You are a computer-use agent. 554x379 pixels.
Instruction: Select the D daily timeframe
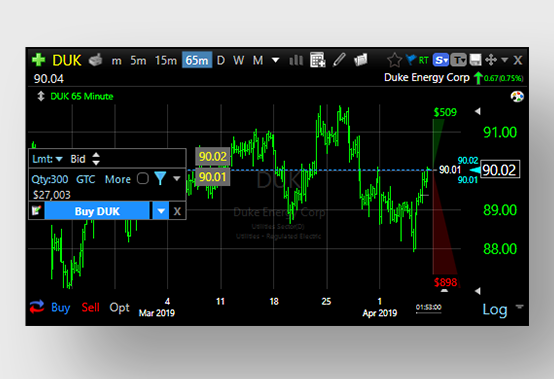click(x=221, y=60)
